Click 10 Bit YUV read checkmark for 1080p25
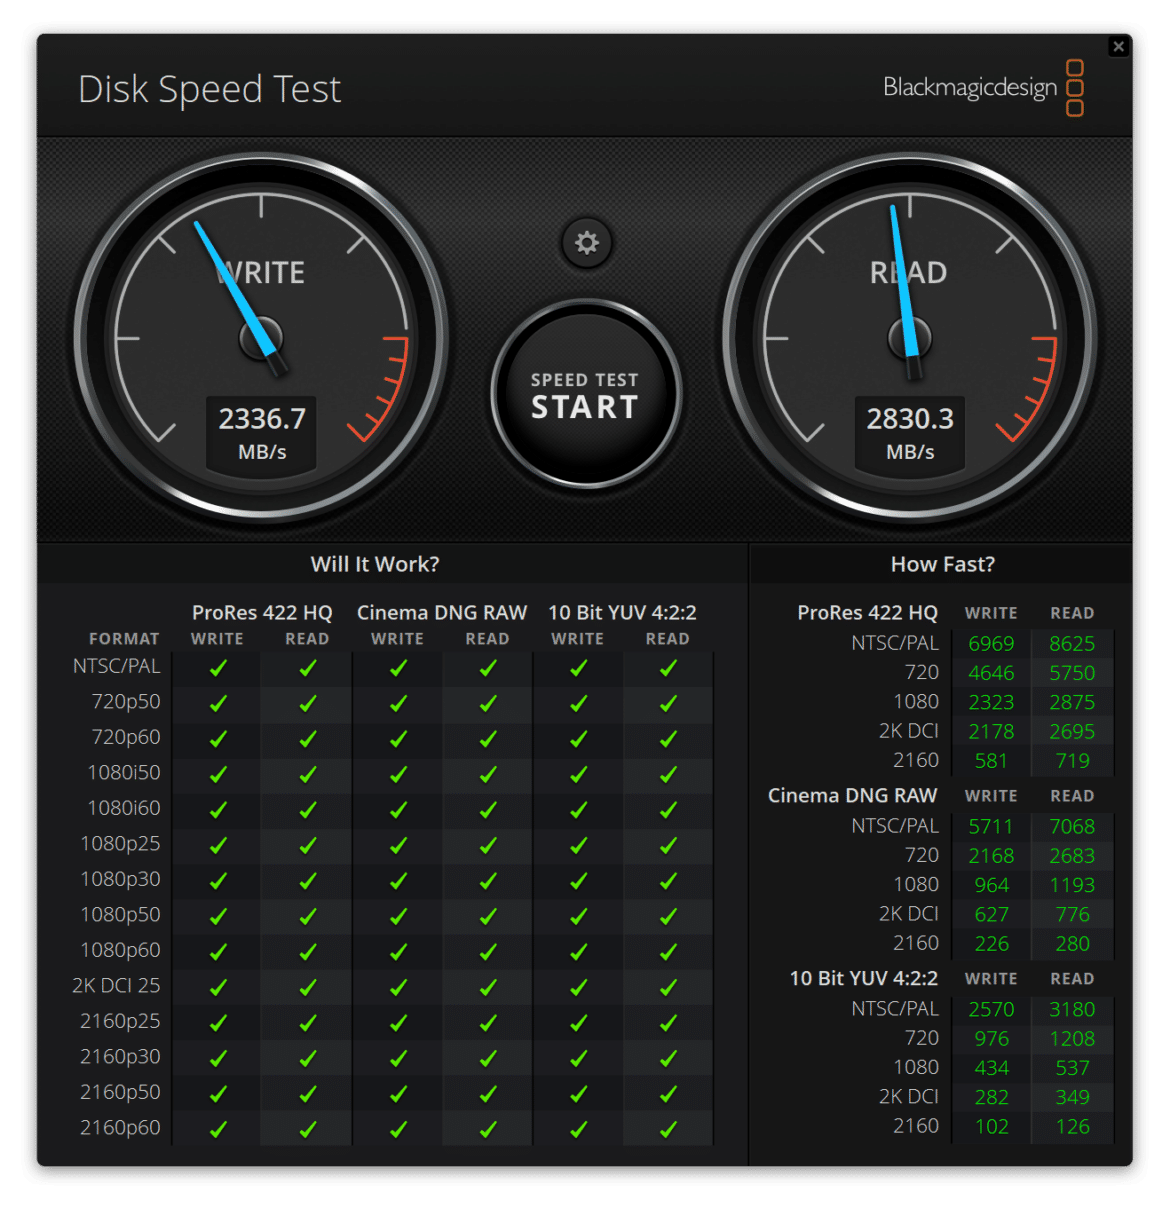Image resolution: width=1170 pixels, height=1208 pixels. tap(668, 845)
